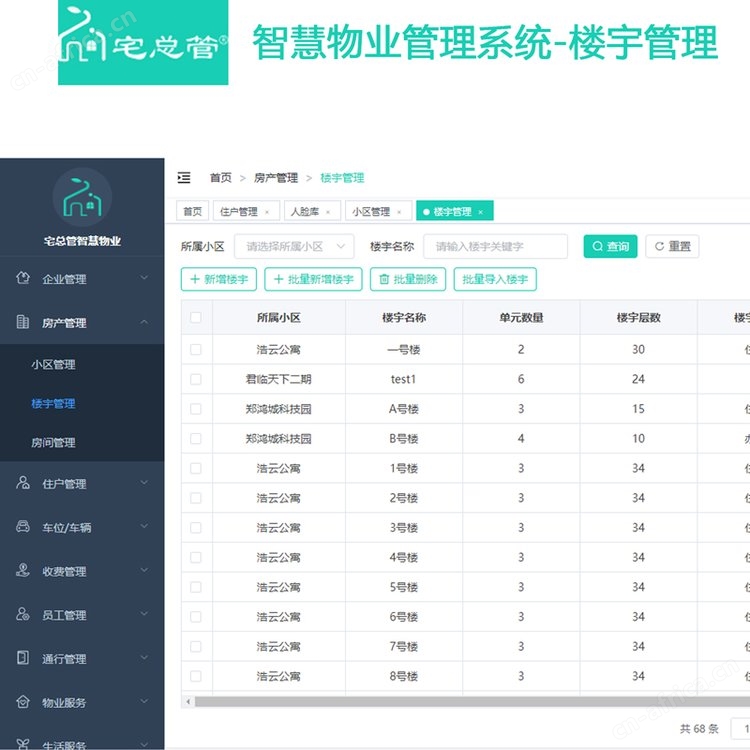750x750 pixels.
Task: Click the 批量新增楼宇 button
Action: point(313,279)
